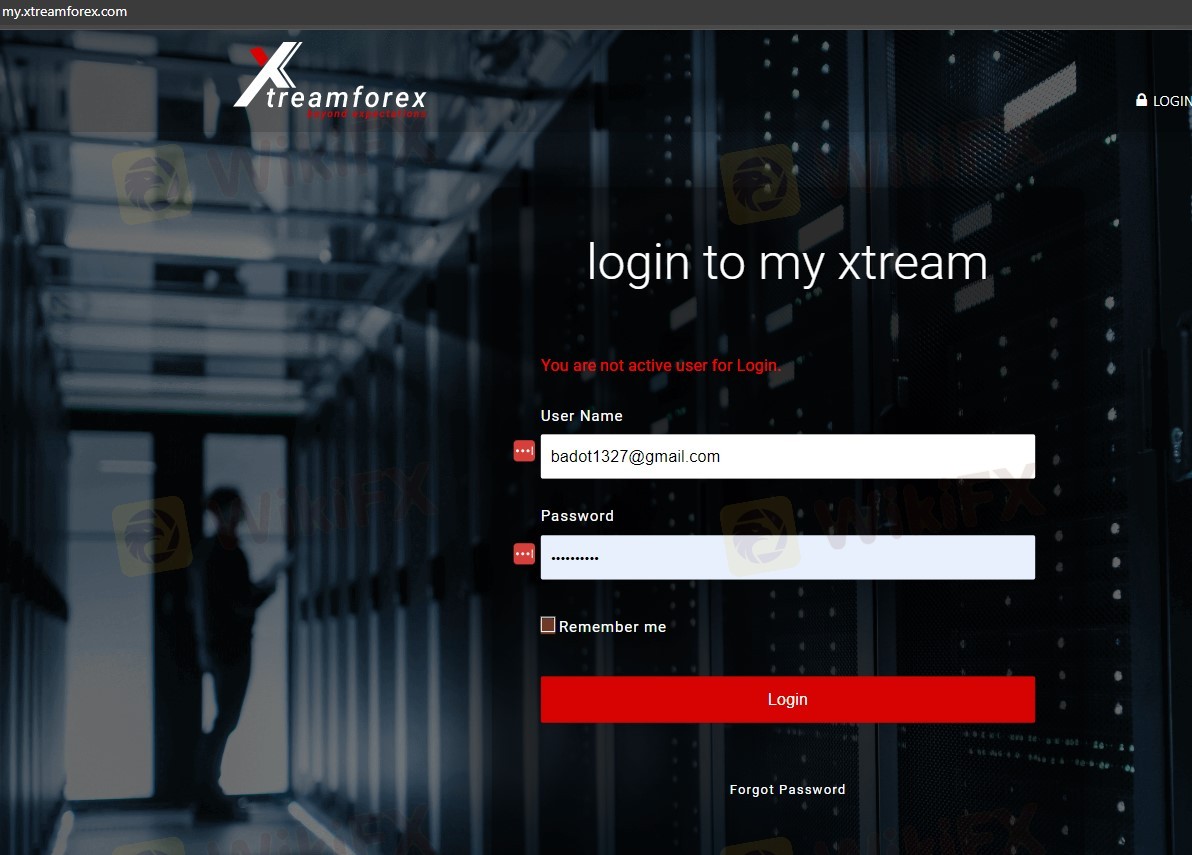The width and height of the screenshot is (1192, 855).
Task: Open password manager icon beside User Name field
Action: (x=524, y=451)
